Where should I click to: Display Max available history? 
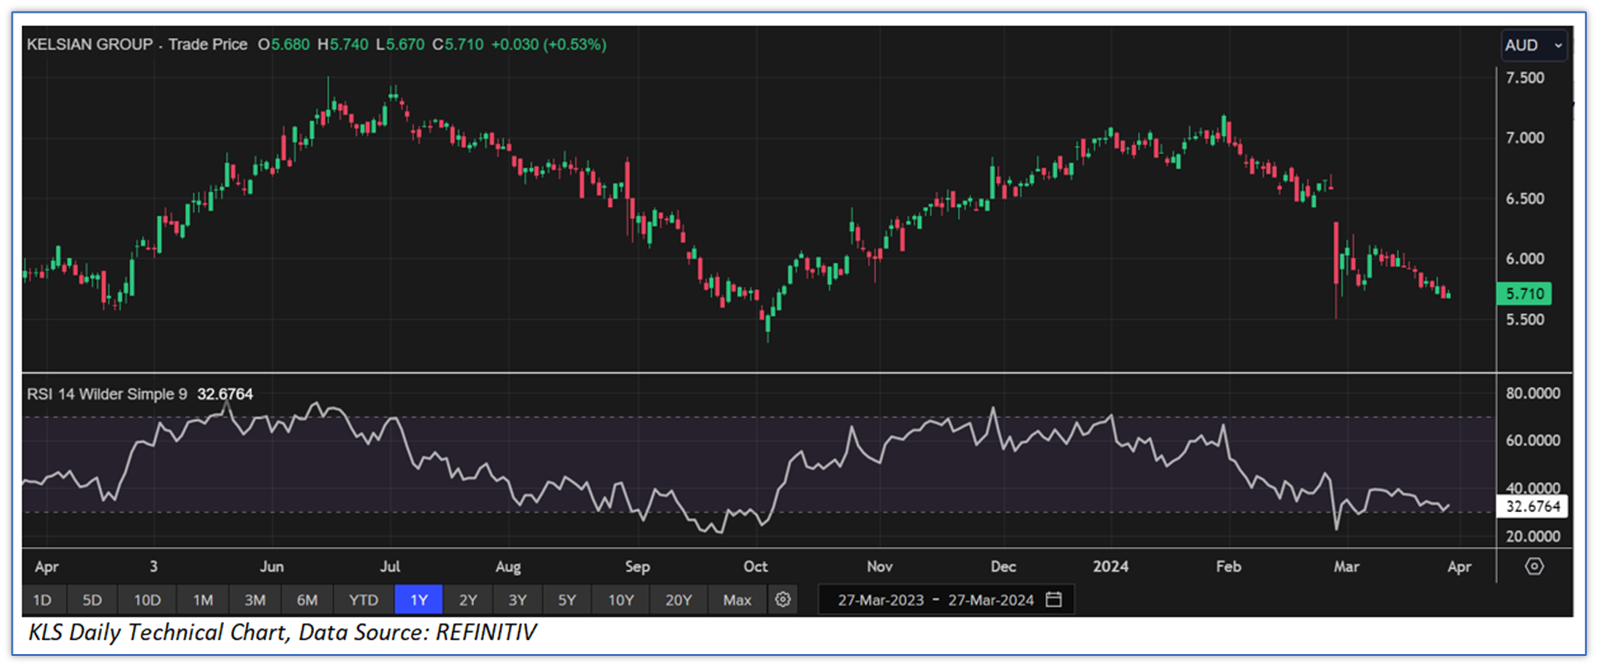pos(737,600)
